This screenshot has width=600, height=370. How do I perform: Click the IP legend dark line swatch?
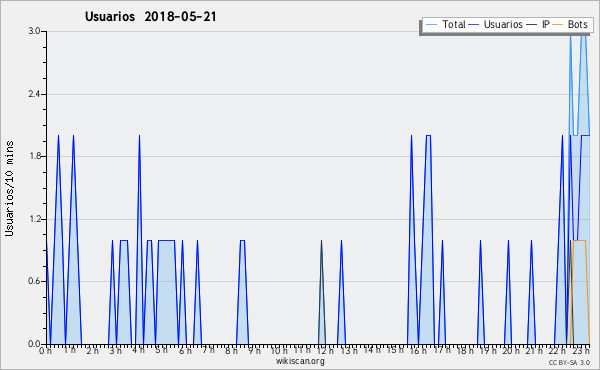point(532,25)
